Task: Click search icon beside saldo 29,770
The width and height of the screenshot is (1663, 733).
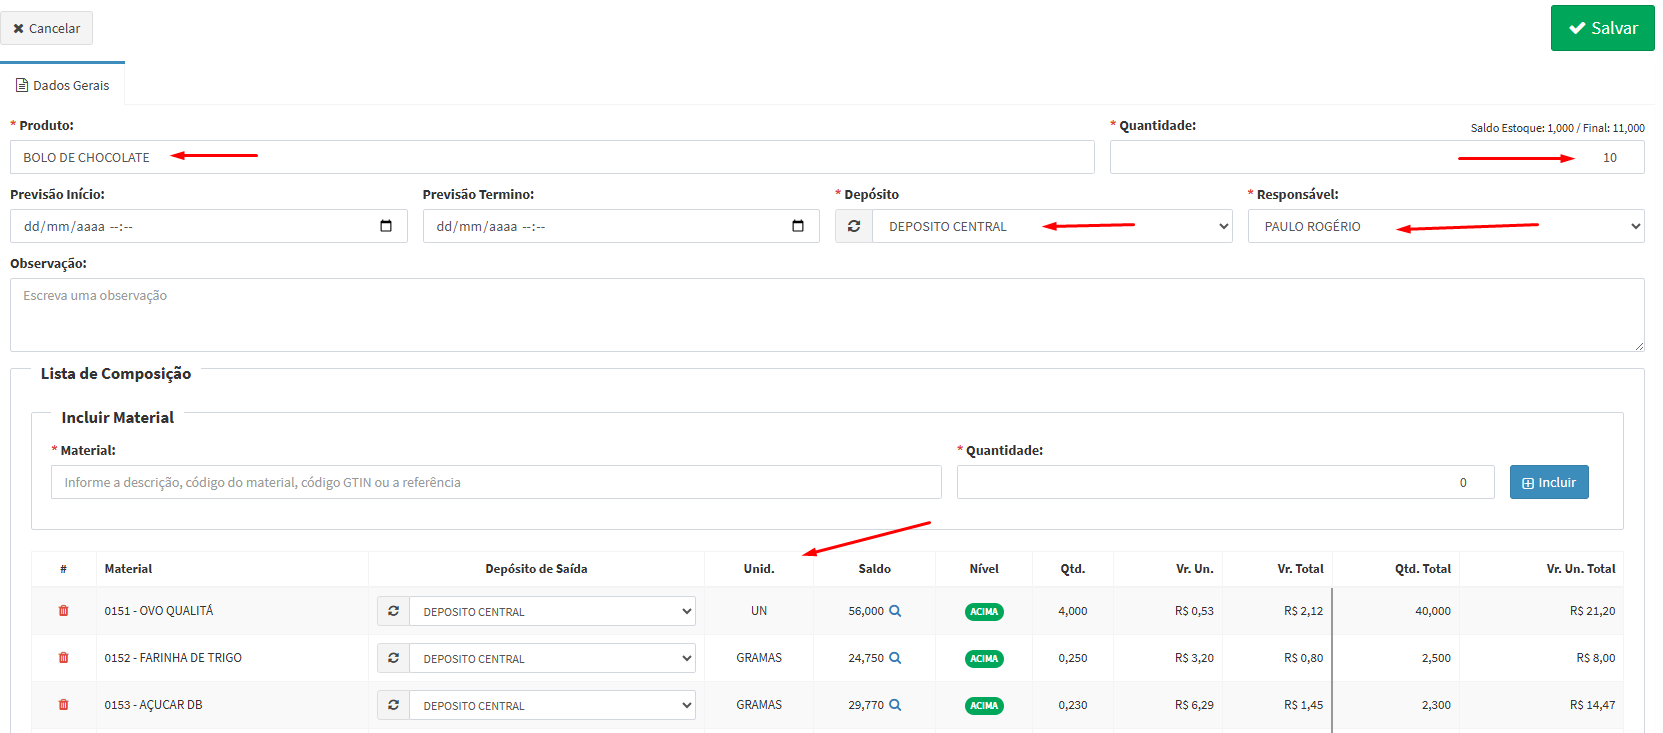Action: (x=895, y=705)
